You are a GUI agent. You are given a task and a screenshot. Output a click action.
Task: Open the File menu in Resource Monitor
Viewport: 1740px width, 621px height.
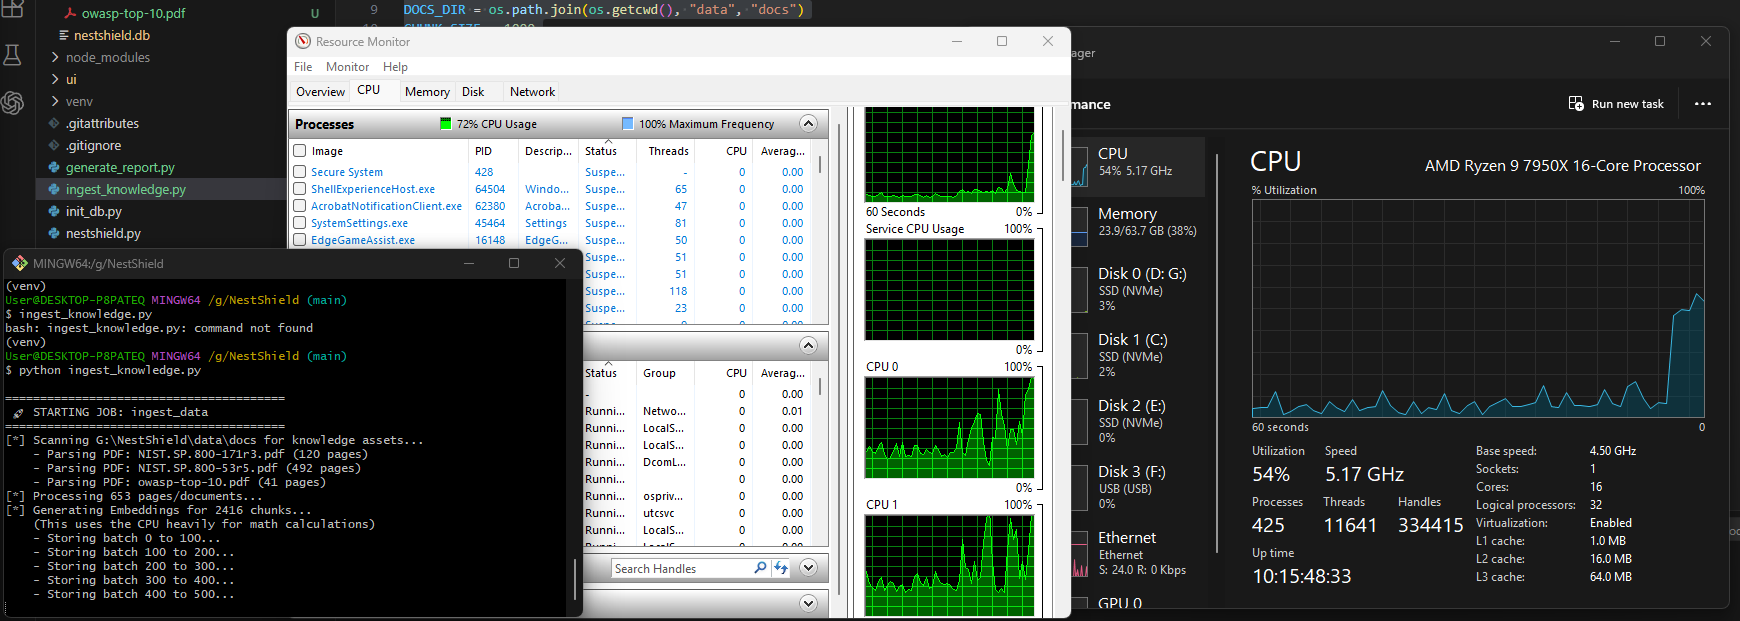tap(303, 67)
